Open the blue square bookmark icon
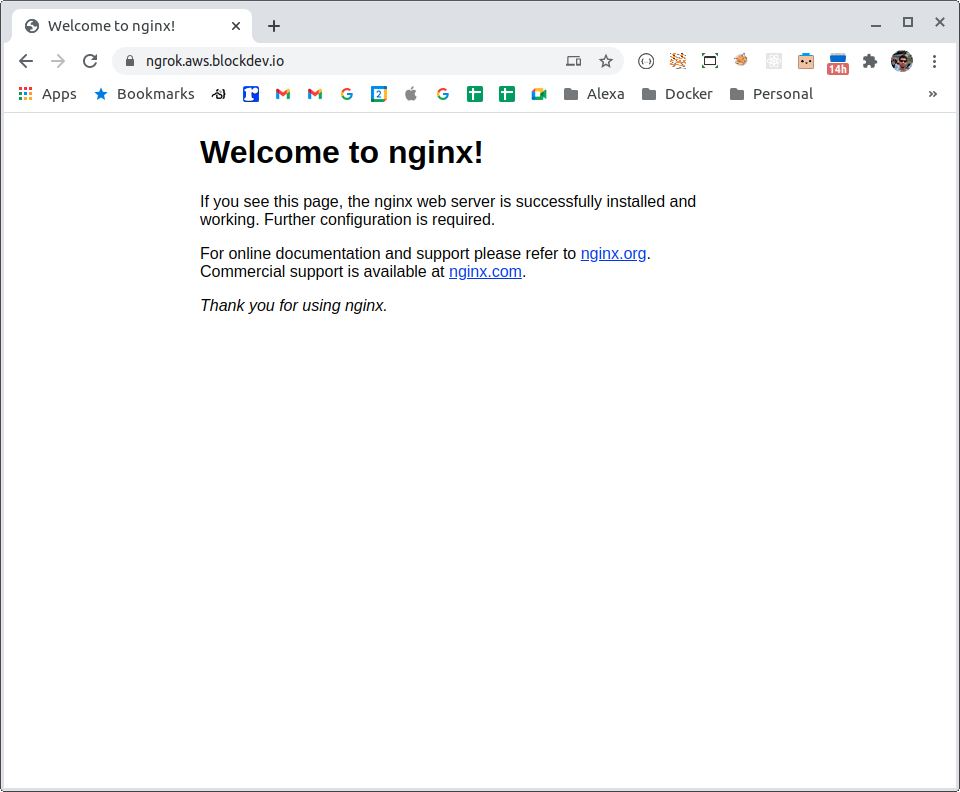This screenshot has height=792, width=960. (251, 94)
